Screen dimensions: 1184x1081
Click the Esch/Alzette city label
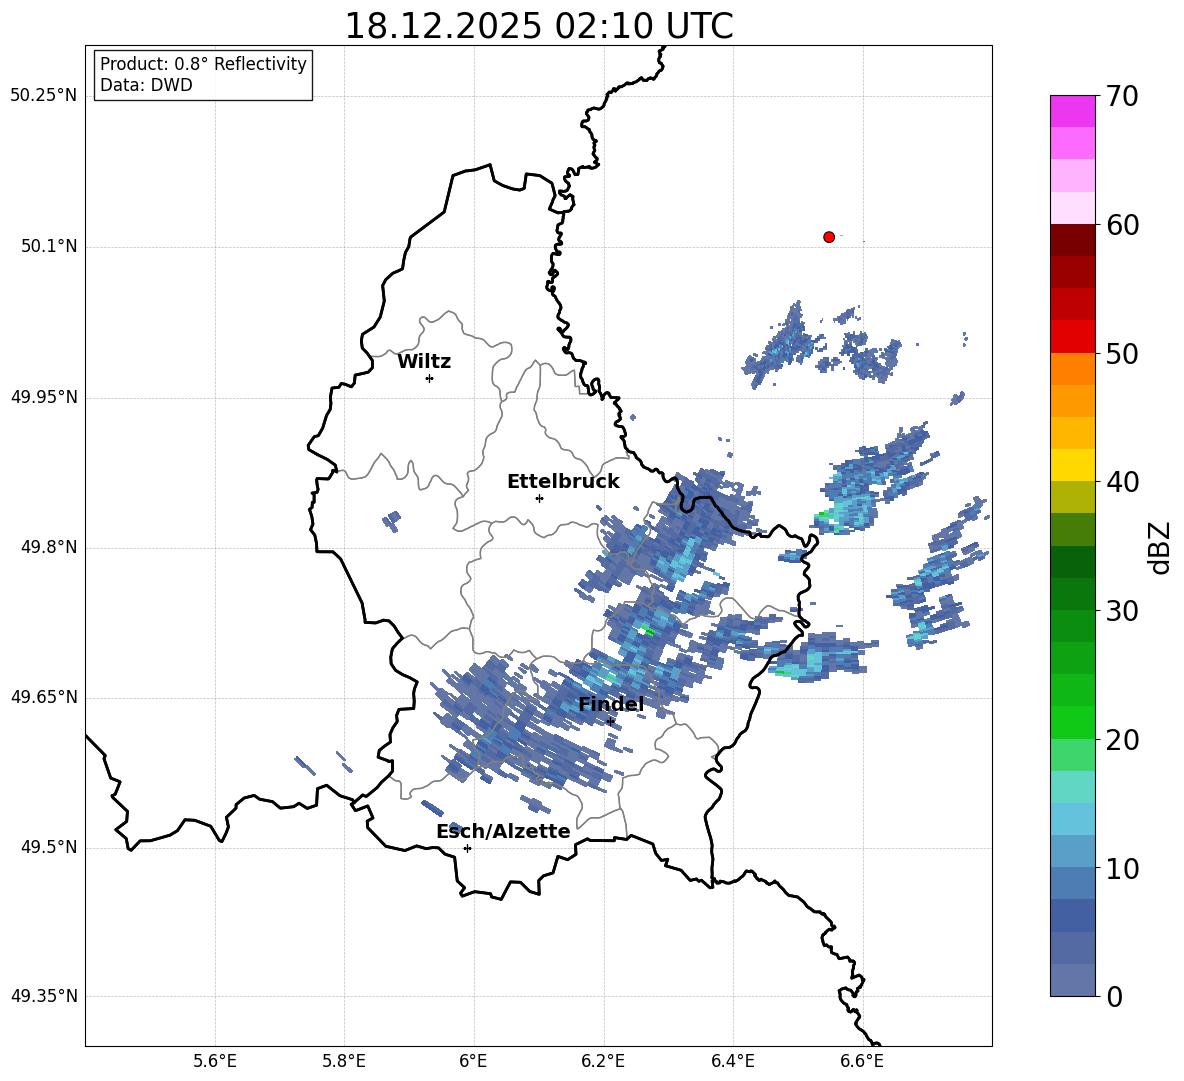503,831
